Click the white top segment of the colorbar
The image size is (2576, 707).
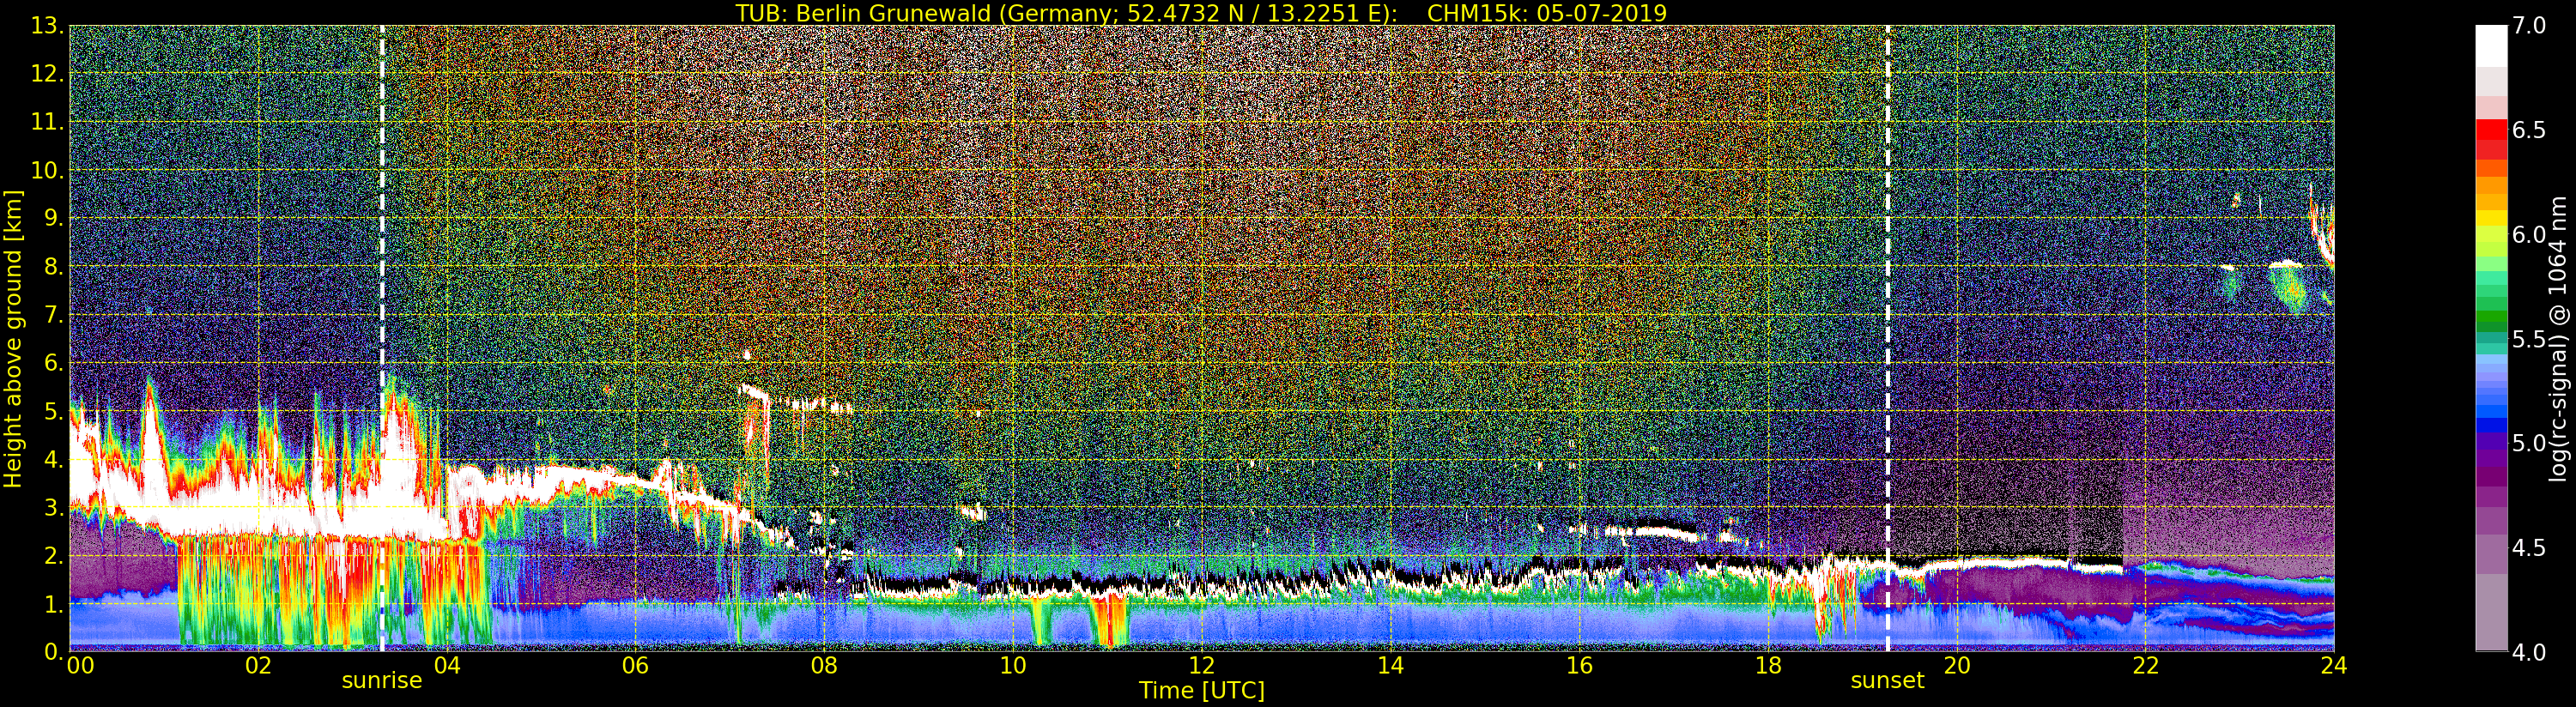pos(2491,45)
